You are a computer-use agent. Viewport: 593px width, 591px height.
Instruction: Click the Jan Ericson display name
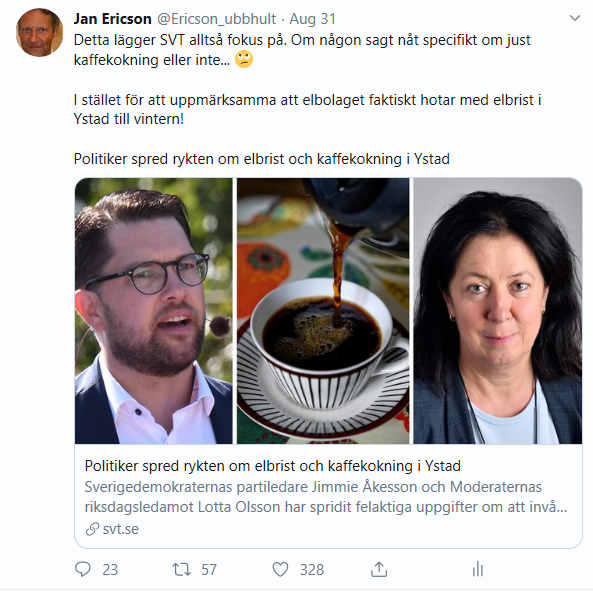[x=112, y=19]
